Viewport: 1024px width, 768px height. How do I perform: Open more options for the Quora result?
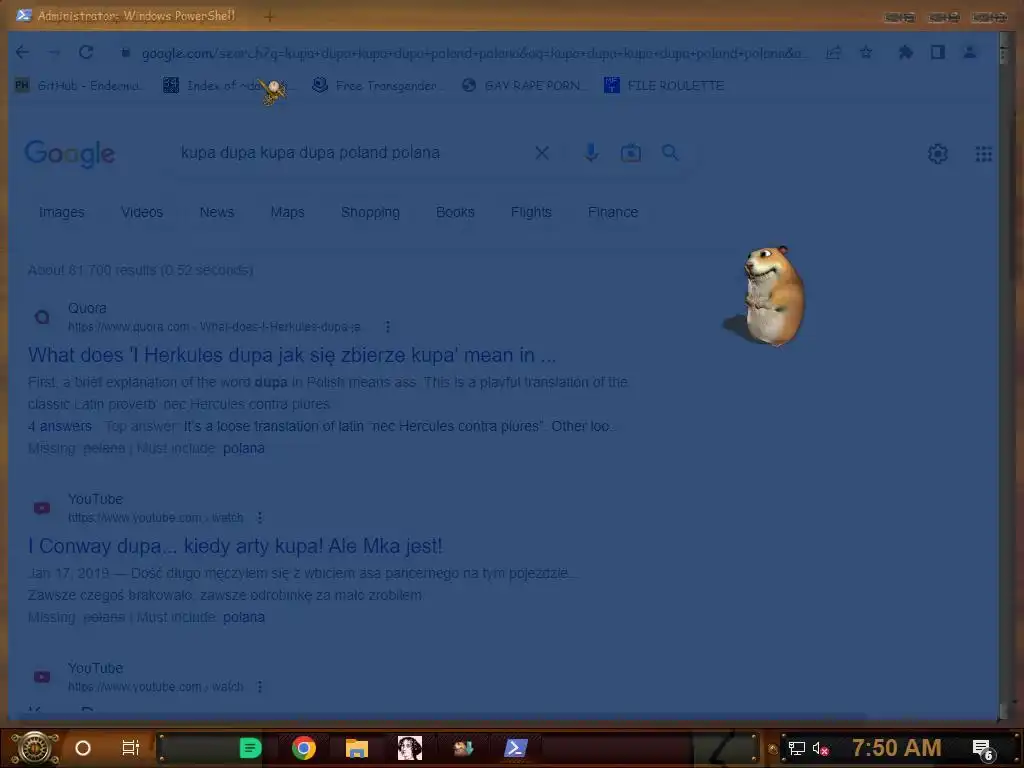point(387,327)
